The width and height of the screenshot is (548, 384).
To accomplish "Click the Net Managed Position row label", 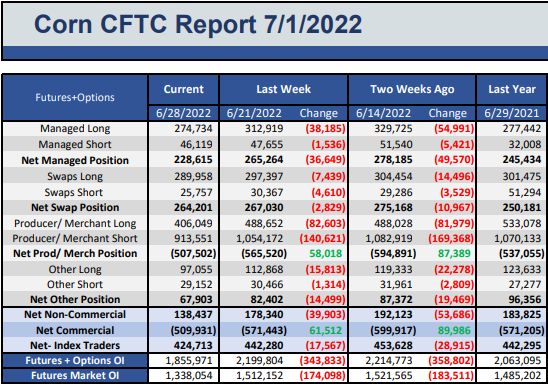I will pyautogui.click(x=75, y=160).
